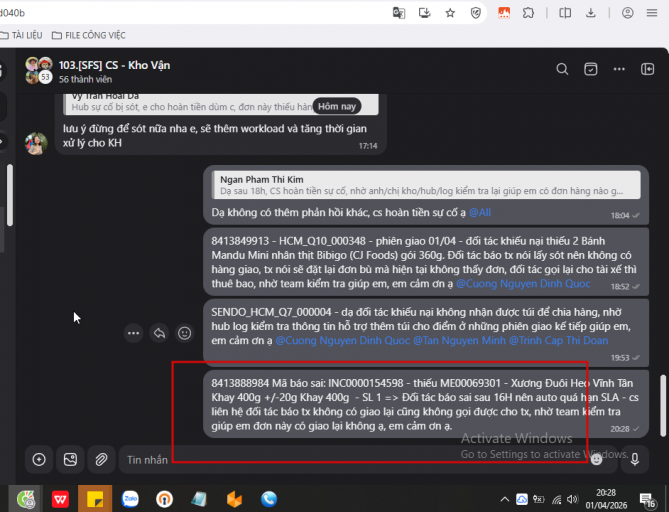The image size is (669, 512).
Task: Open the Windows notification center
Action: pos(647,500)
